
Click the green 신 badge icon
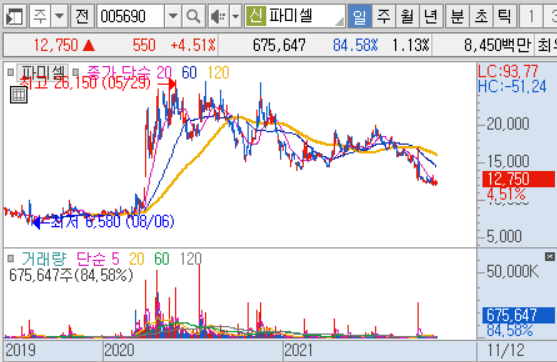coord(255,16)
